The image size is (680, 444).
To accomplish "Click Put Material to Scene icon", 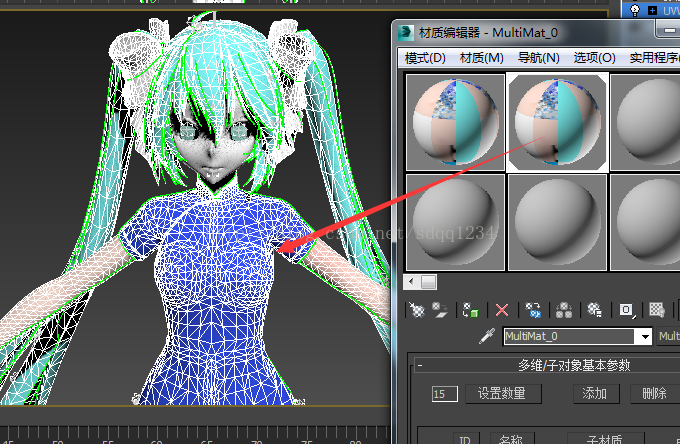I will [440, 310].
